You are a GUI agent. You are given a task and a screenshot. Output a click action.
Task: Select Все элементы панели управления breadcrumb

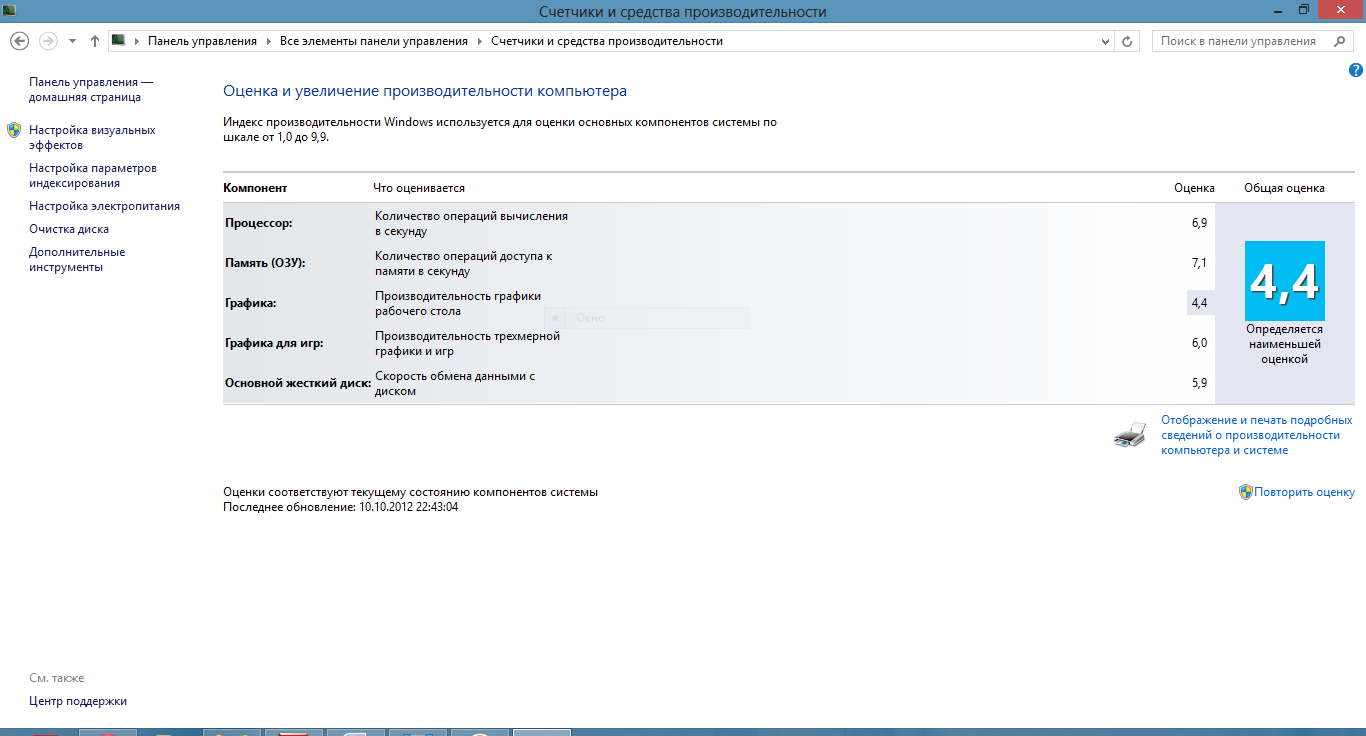[374, 42]
